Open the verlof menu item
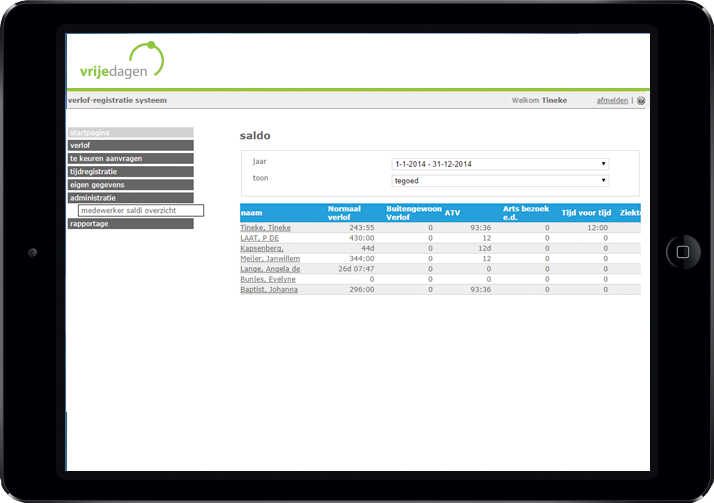The width and height of the screenshot is (714, 503). (x=131, y=145)
